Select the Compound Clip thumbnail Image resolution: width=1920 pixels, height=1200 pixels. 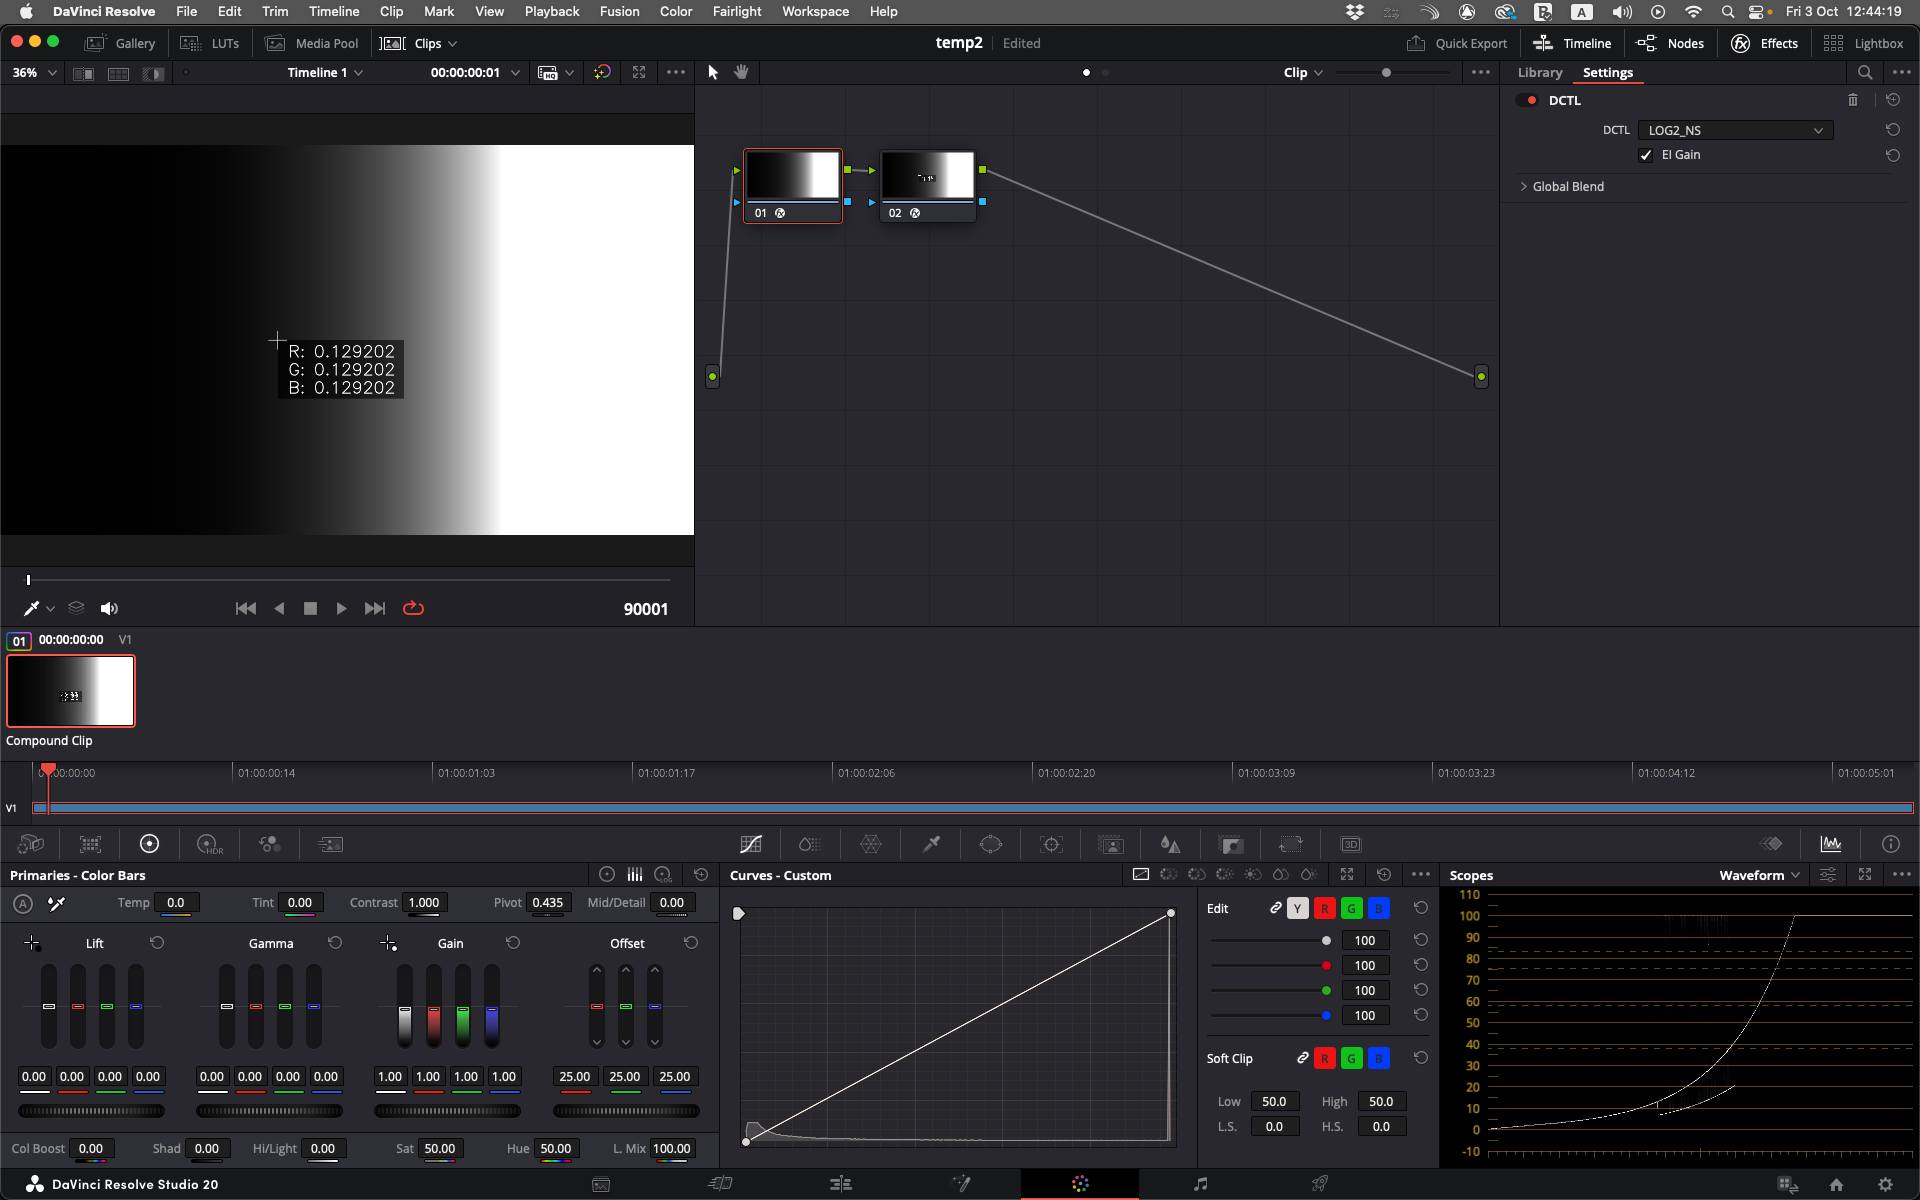[x=71, y=691]
